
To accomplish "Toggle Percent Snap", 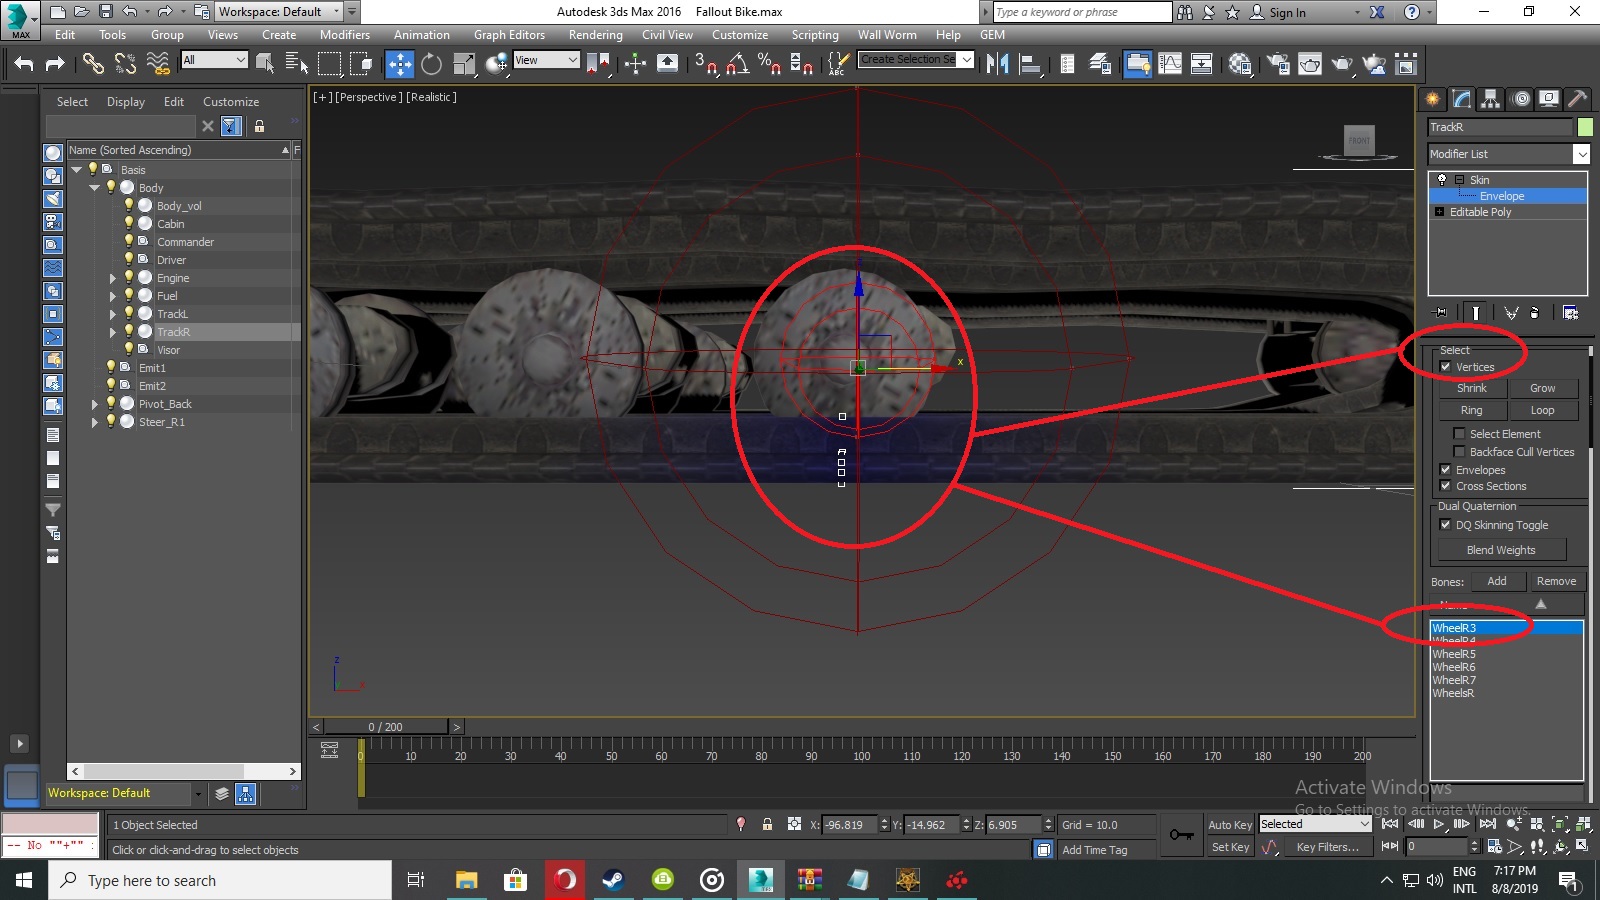I will coord(769,64).
